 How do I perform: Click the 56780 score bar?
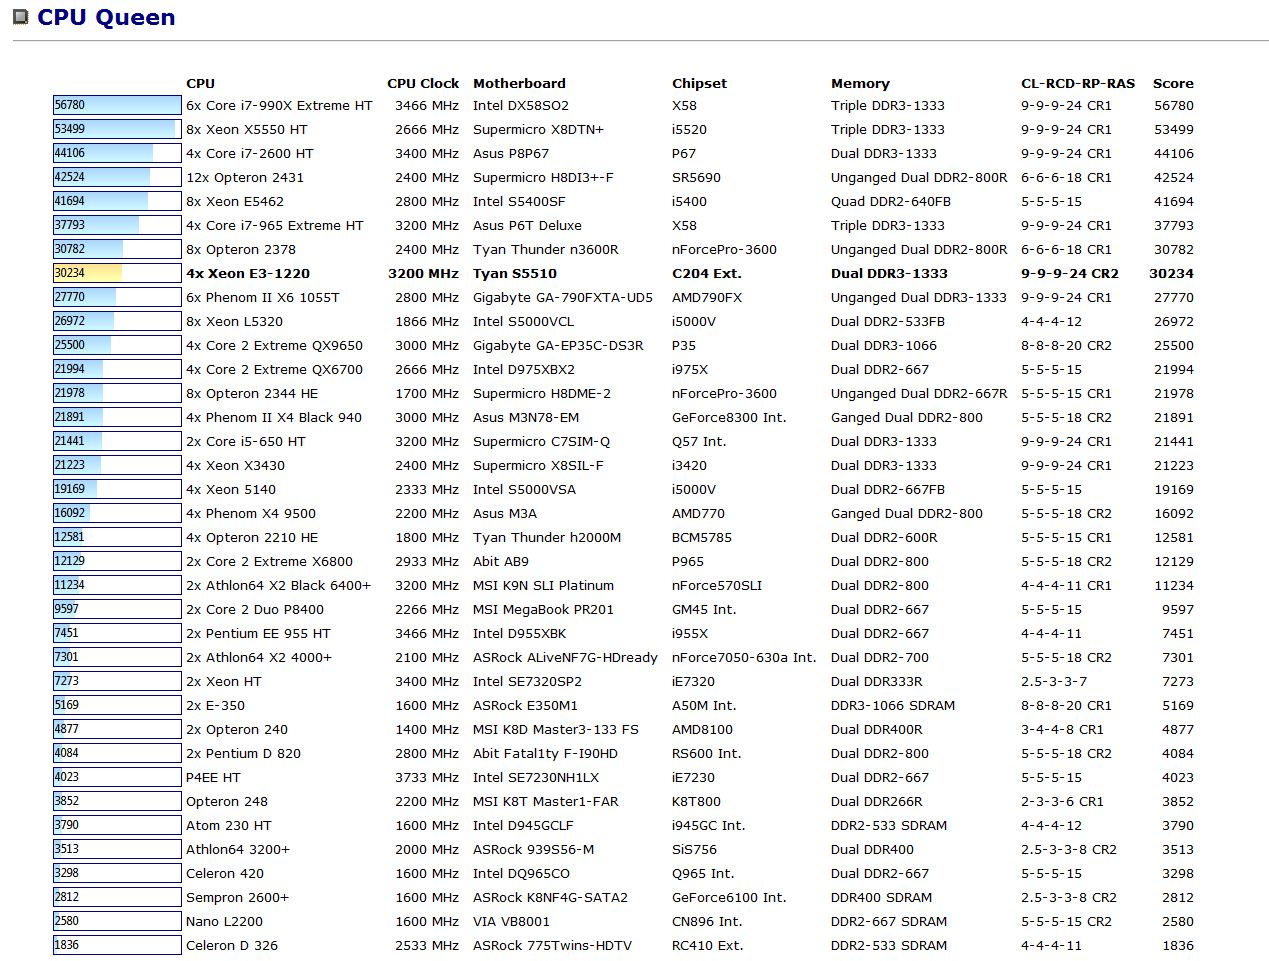(x=117, y=105)
